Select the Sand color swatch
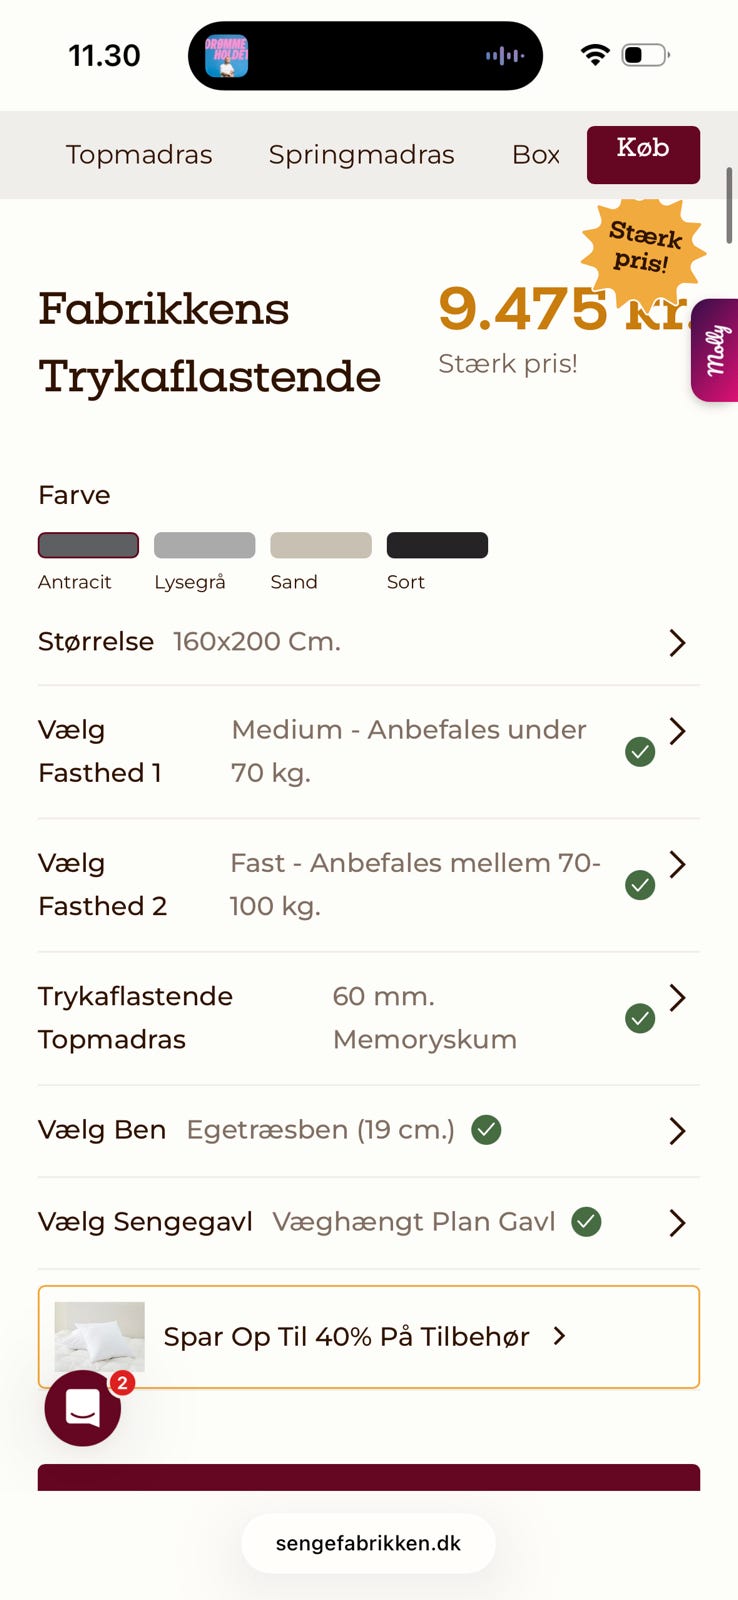 coord(321,545)
